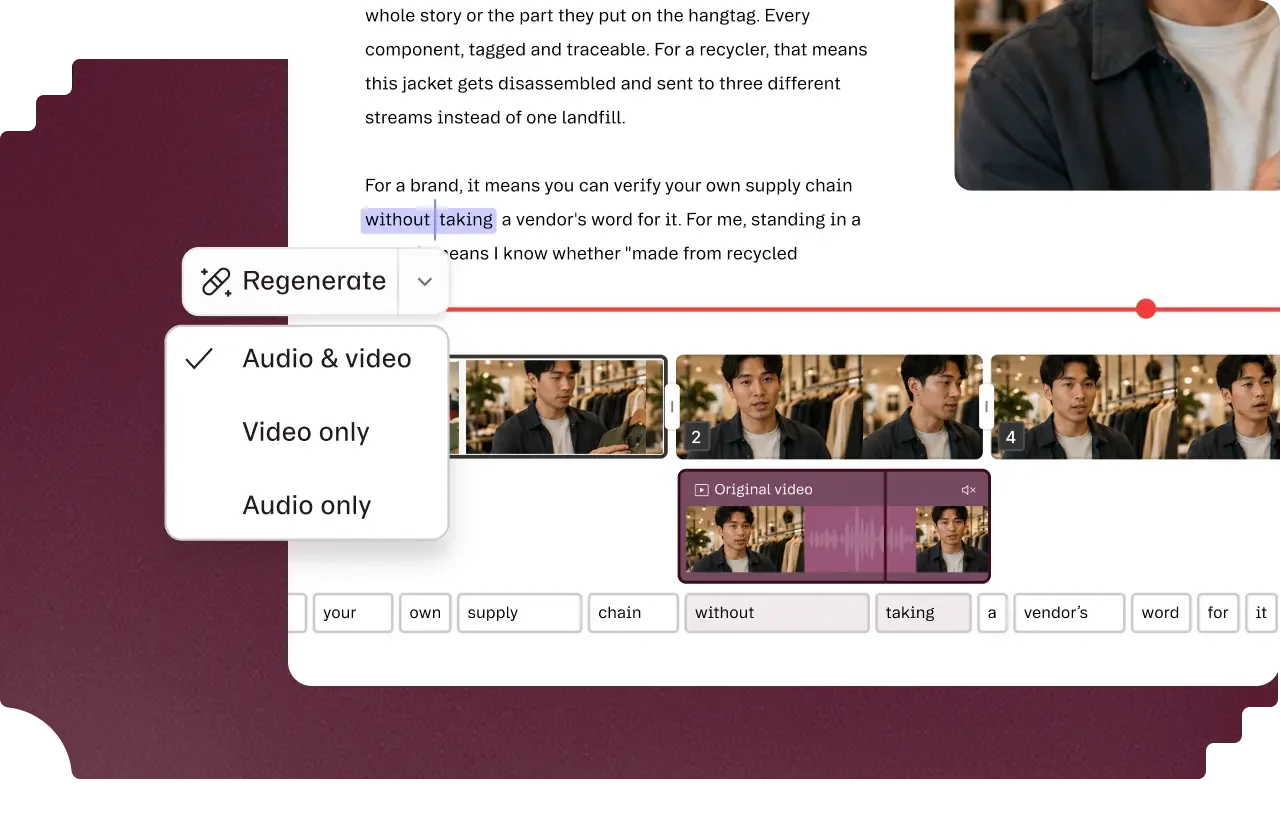Image resolution: width=1281 pixels, height=840 pixels.
Task: Choose the Video only option
Action: coord(306,432)
